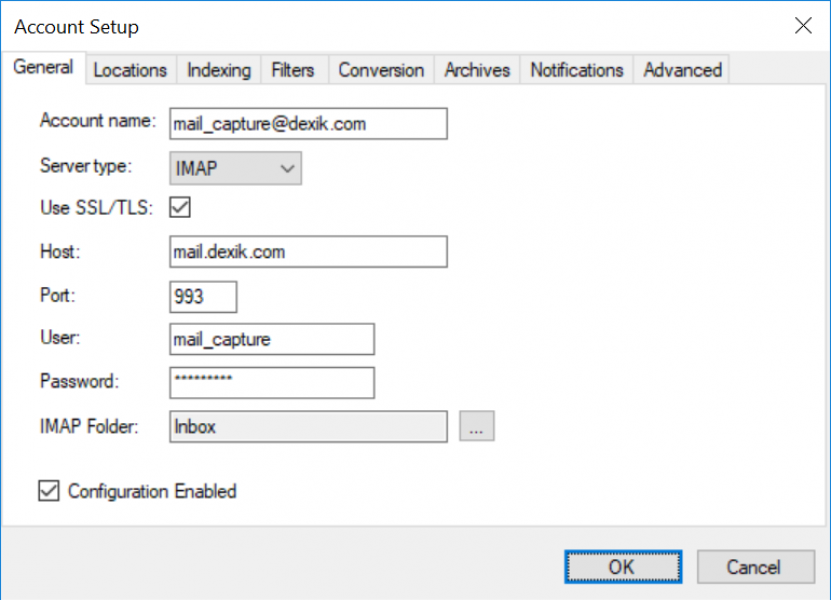Open the Locations tab
Screen dimensions: 831x600
(130, 70)
